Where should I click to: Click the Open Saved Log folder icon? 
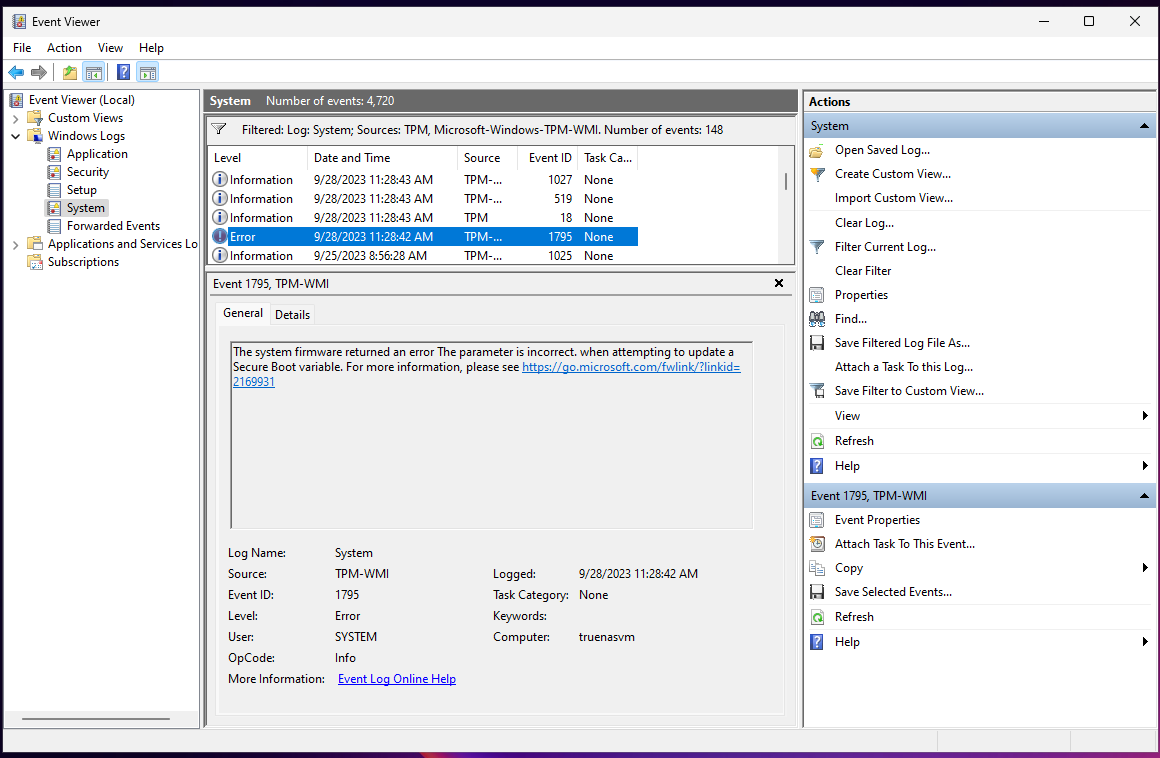coord(817,150)
